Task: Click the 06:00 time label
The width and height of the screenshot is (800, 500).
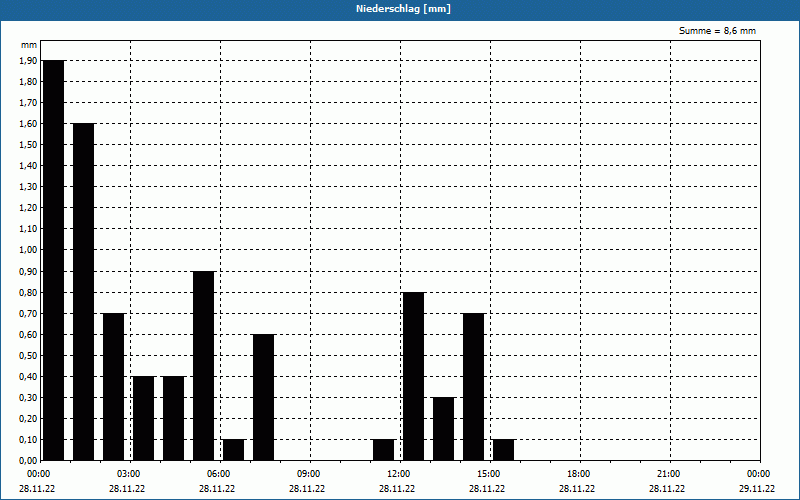Action: point(218,474)
